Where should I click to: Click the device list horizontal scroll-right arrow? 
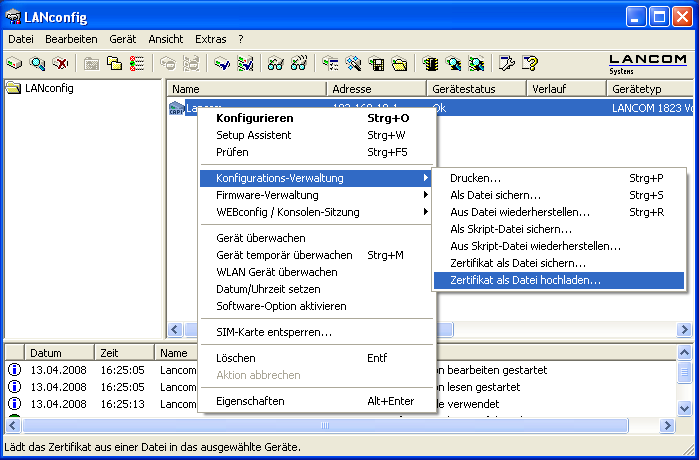click(684, 330)
